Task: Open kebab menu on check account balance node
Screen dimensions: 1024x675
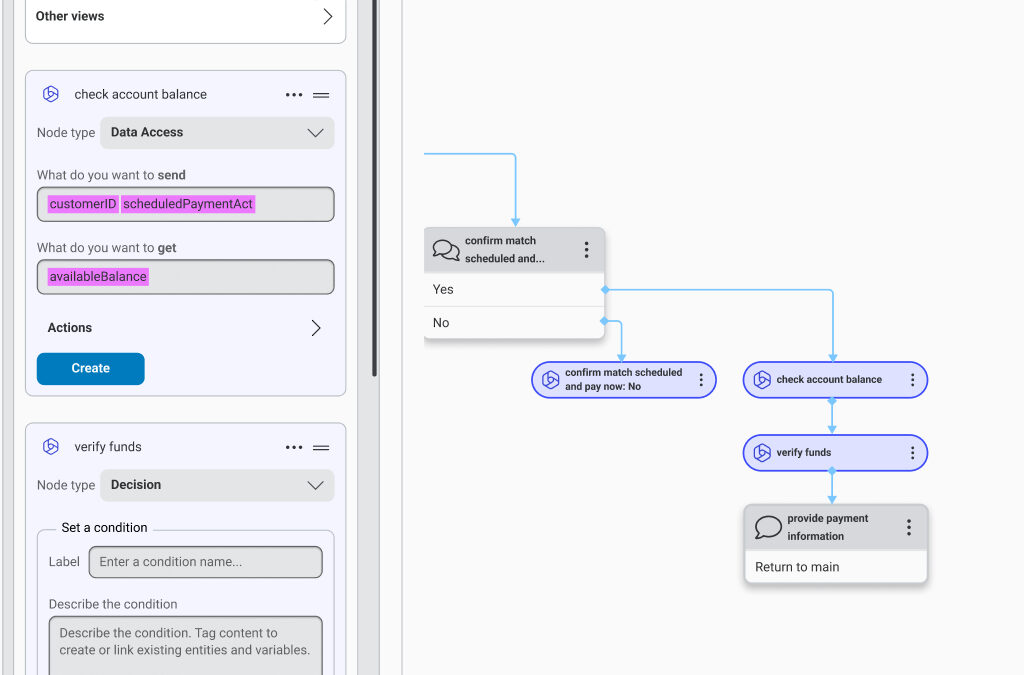Action: tap(912, 380)
